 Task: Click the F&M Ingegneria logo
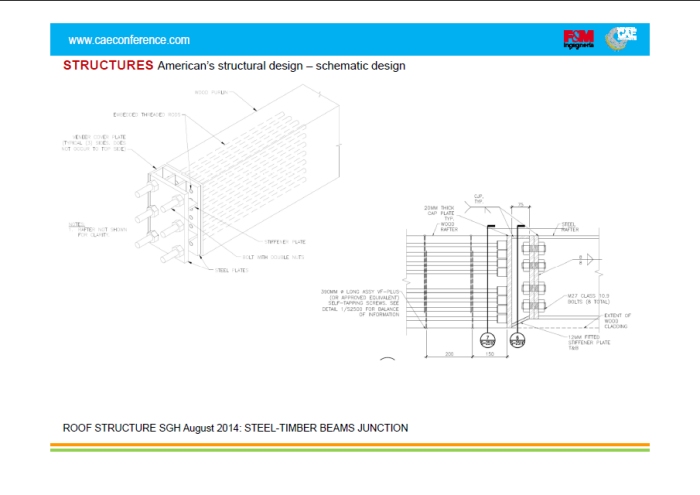tap(579, 40)
